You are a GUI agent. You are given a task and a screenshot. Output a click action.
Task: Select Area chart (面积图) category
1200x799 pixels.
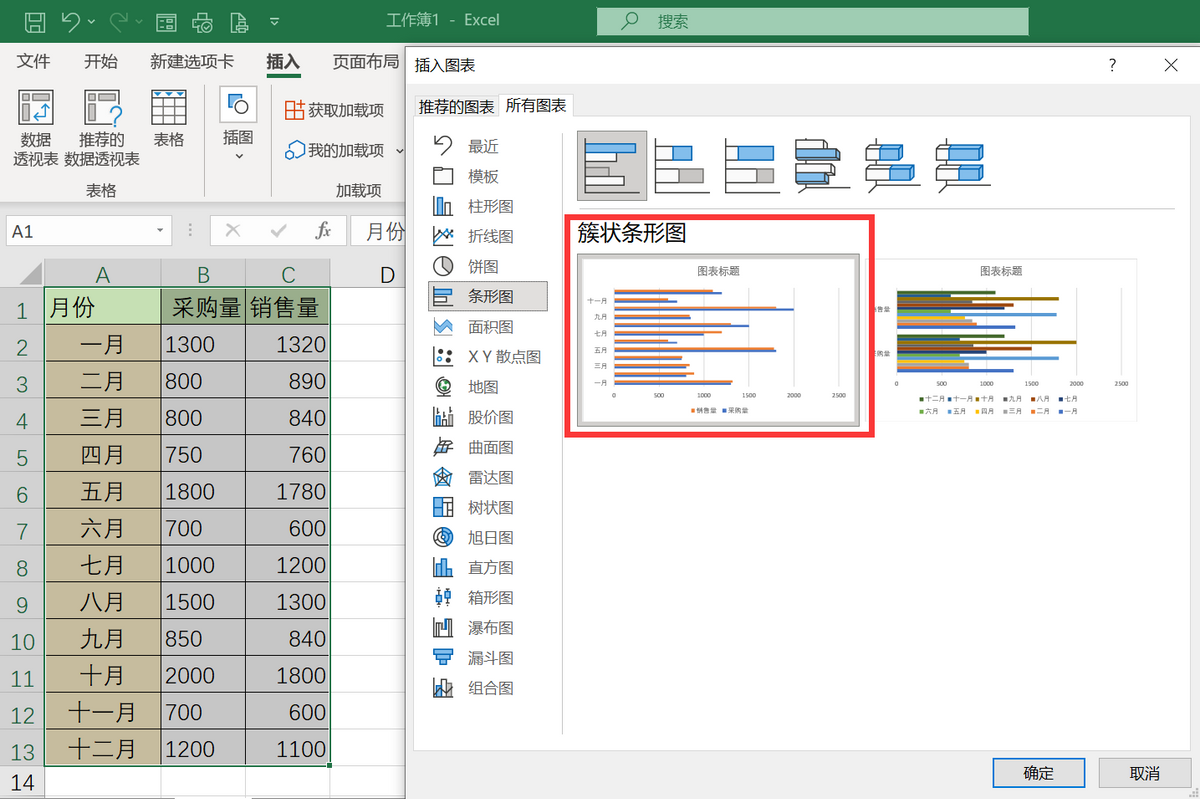pos(488,327)
